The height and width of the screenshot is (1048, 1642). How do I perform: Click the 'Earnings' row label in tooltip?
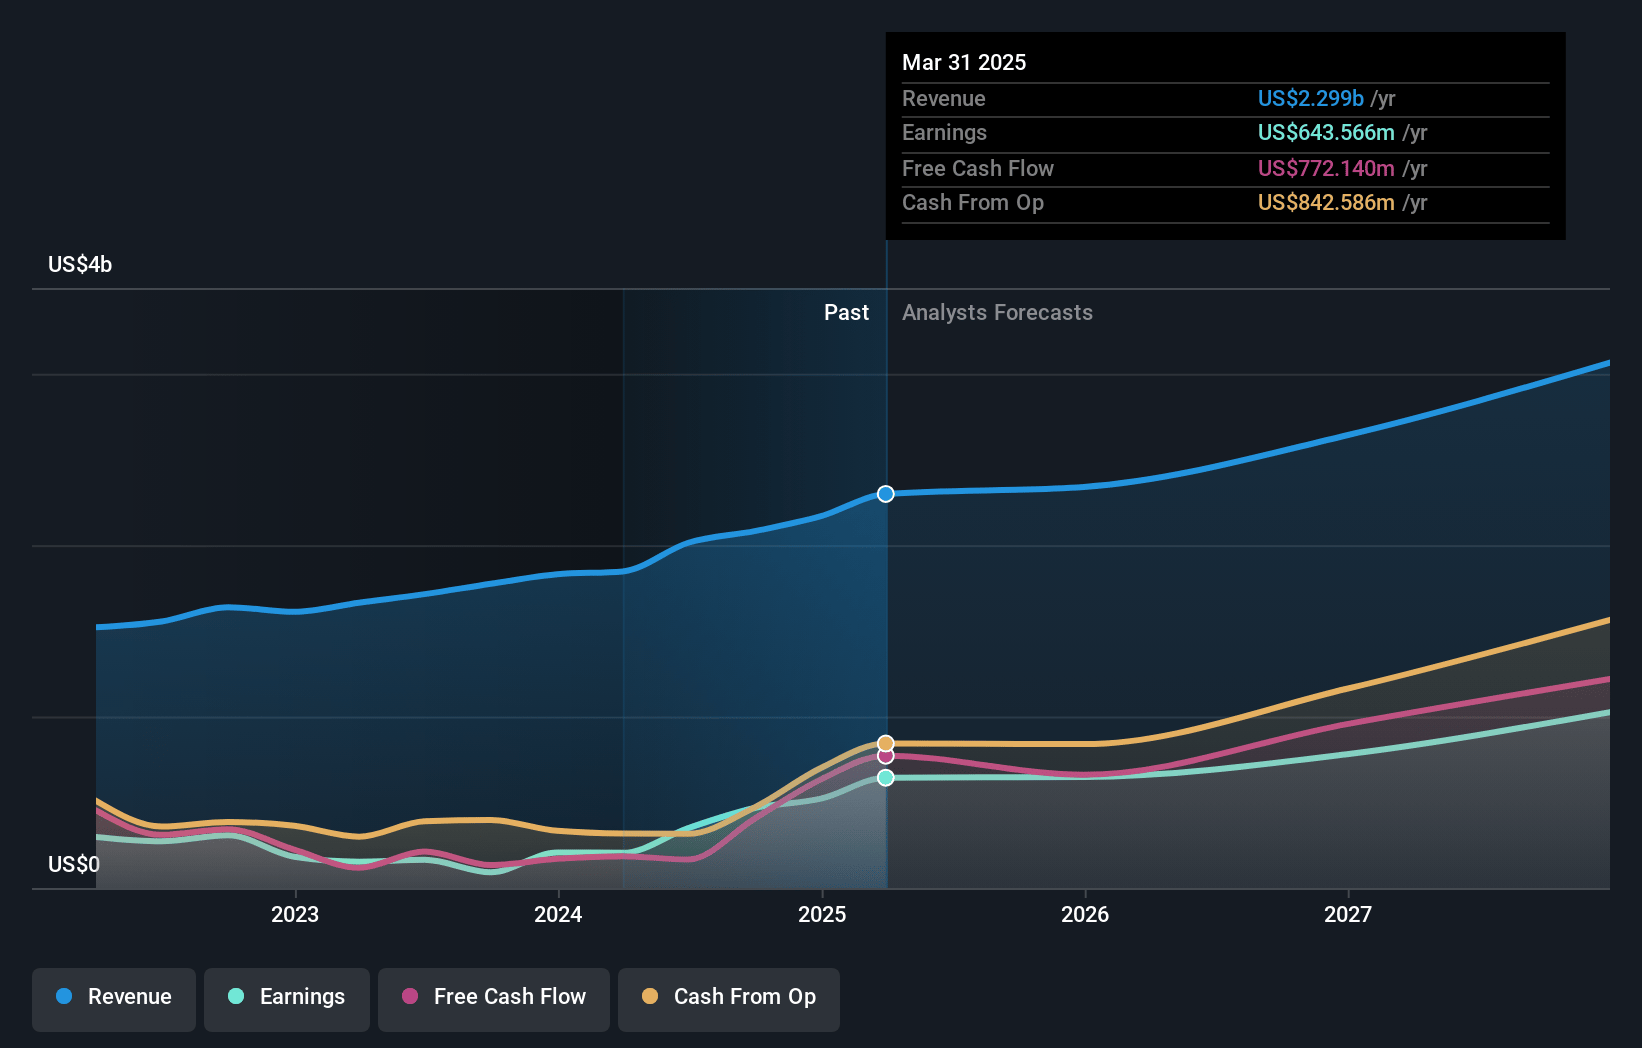[944, 133]
